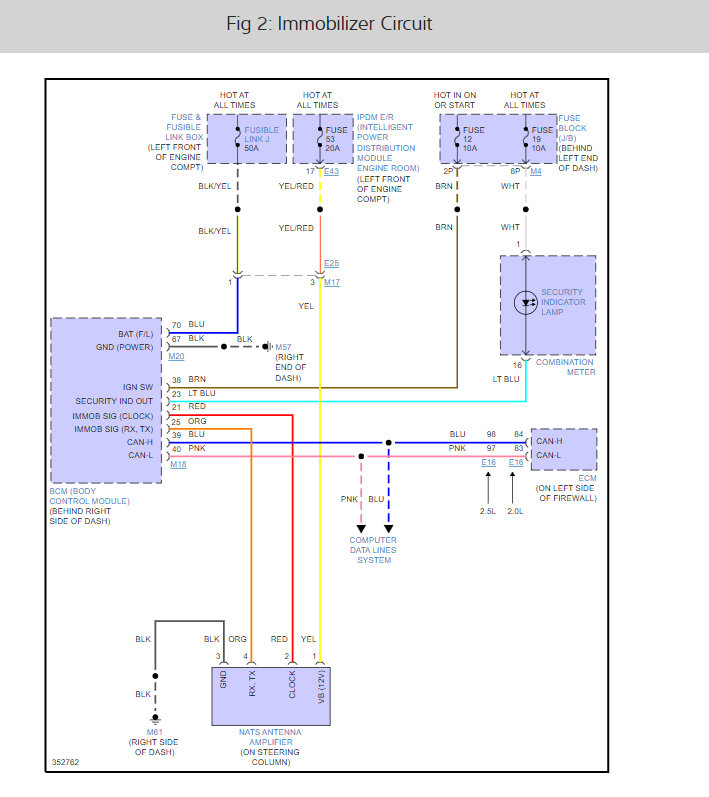Click the Computer Data Lines System label
This screenshot has width=709, height=797.
[373, 550]
